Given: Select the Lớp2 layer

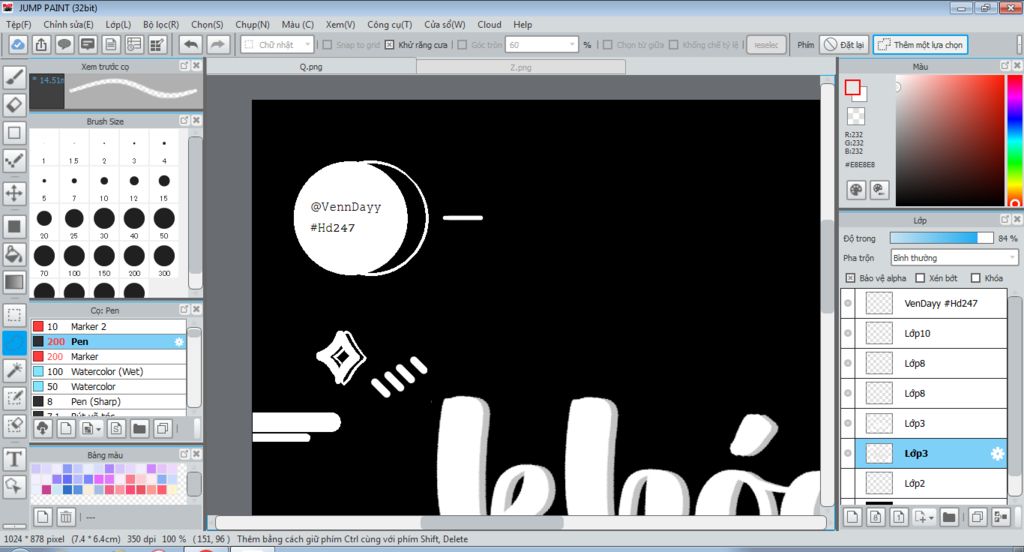Looking at the screenshot, I should click(923, 483).
